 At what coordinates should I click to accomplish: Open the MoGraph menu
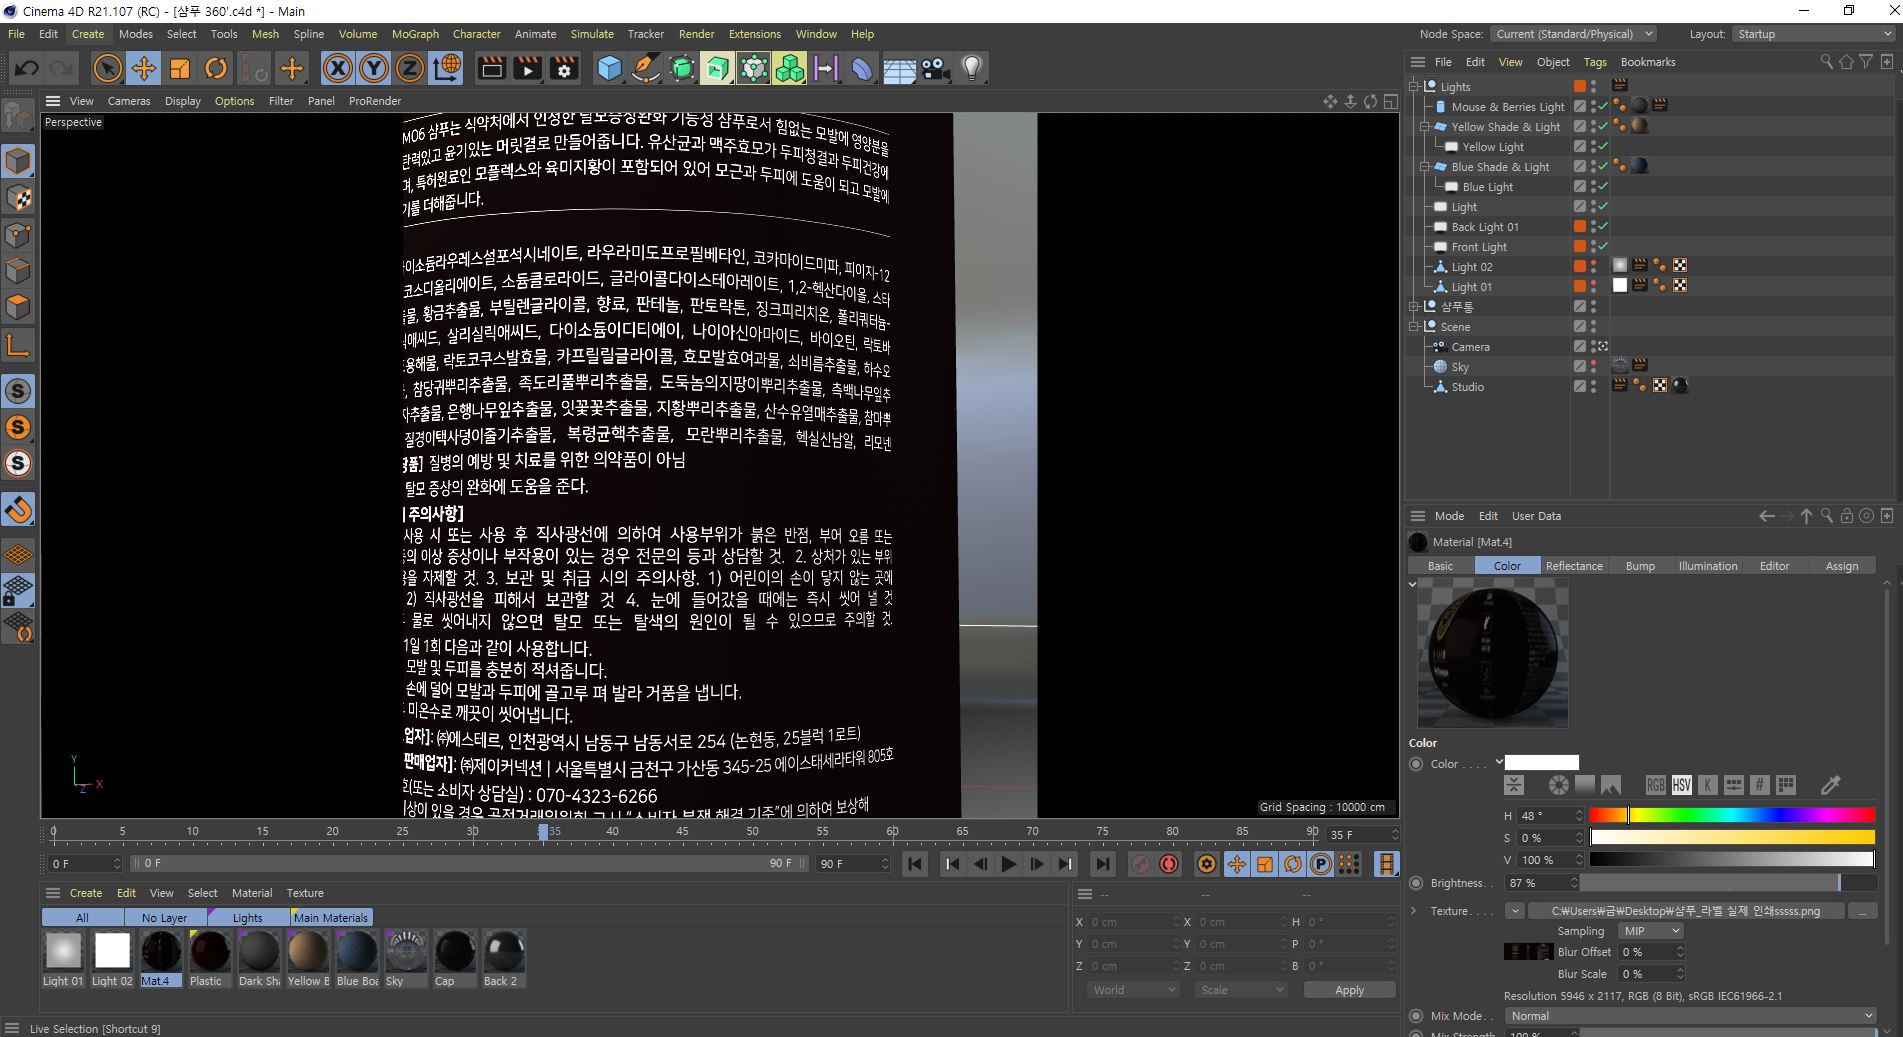click(x=415, y=34)
